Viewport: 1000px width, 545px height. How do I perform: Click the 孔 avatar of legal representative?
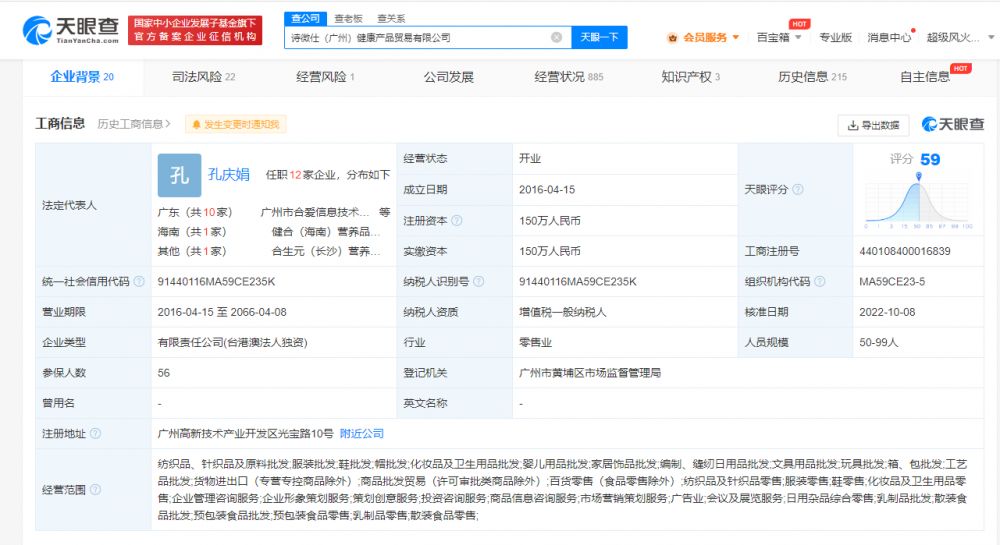coord(179,175)
